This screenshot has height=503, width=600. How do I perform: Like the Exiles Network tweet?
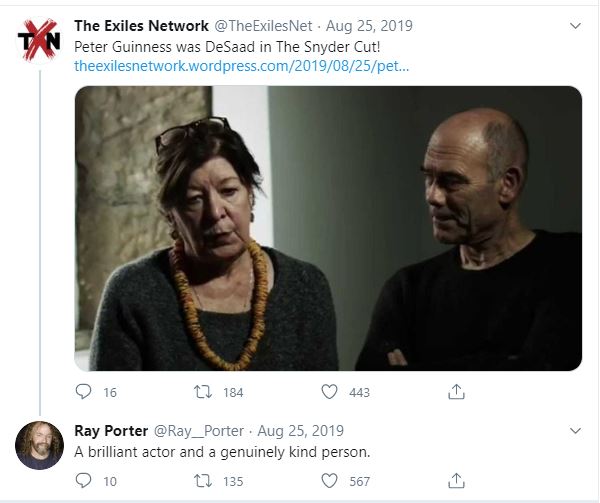[330, 392]
